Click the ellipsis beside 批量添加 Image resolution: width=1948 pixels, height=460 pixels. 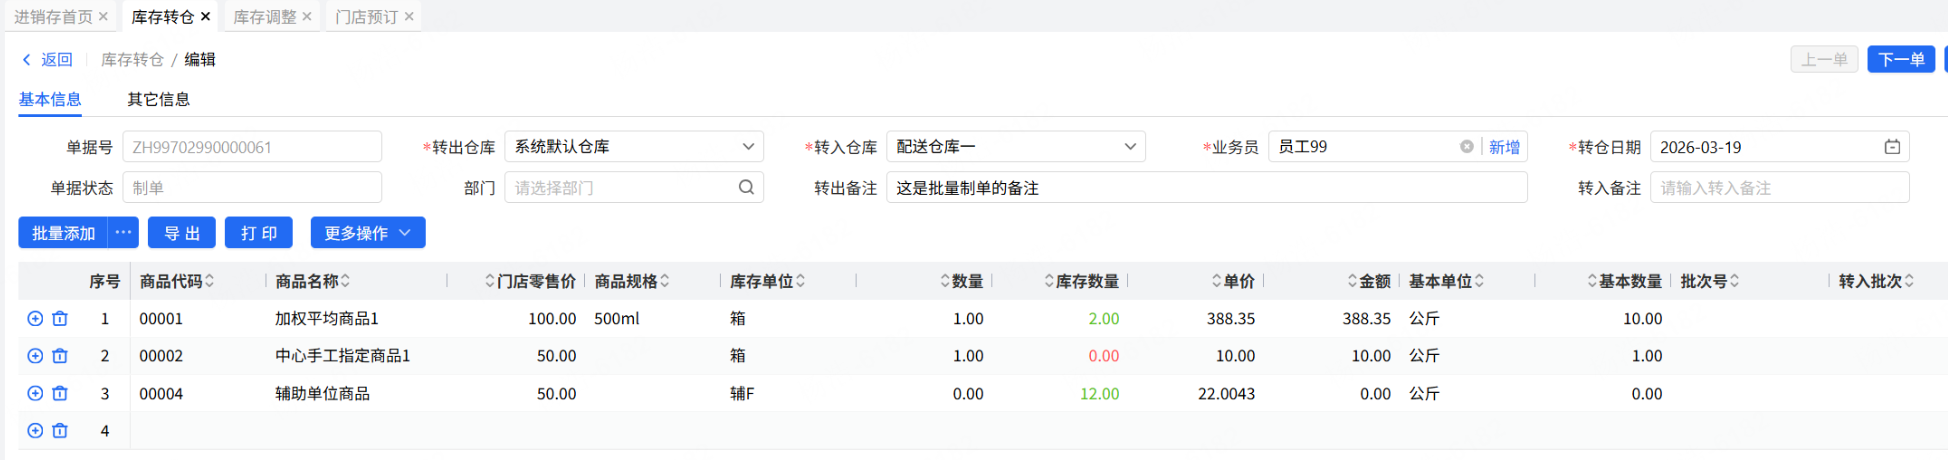click(123, 232)
